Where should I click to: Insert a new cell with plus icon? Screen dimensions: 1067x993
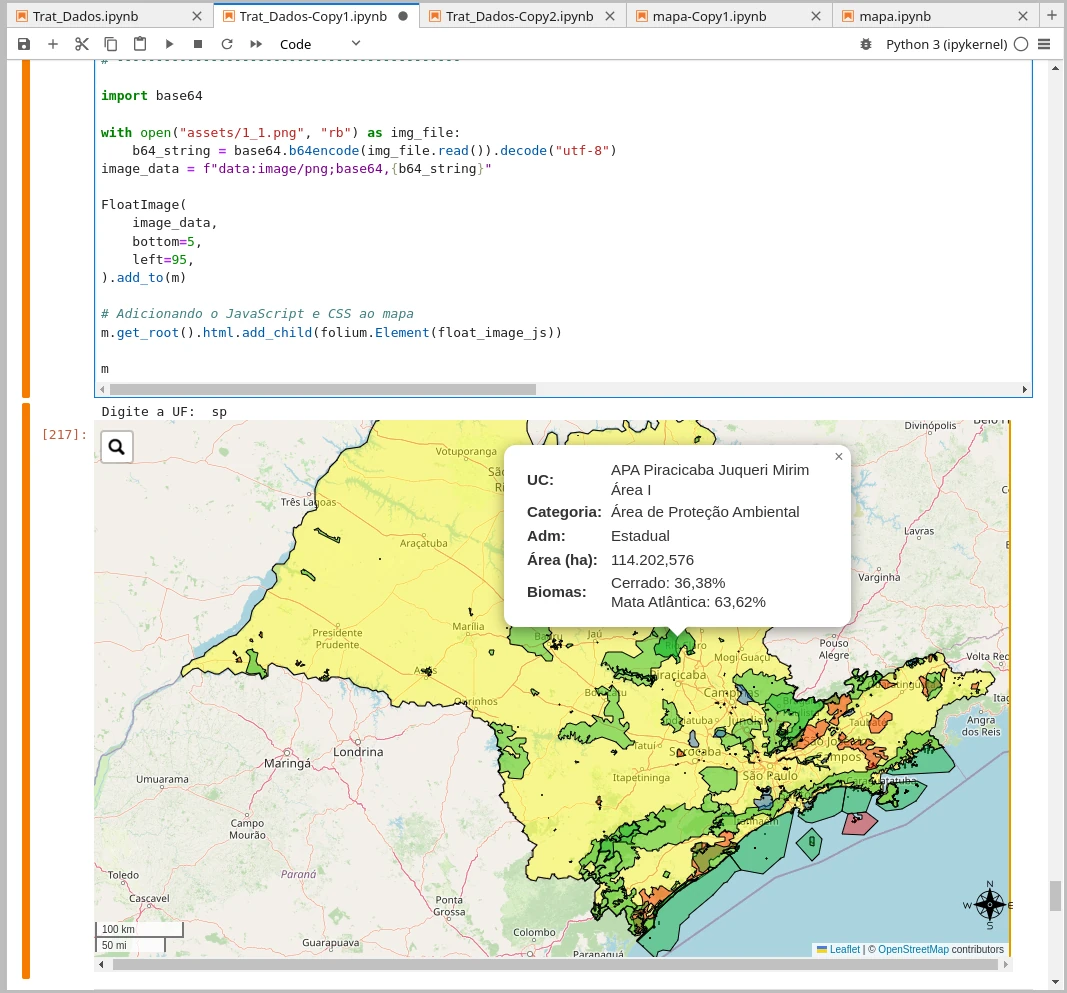click(x=53, y=44)
